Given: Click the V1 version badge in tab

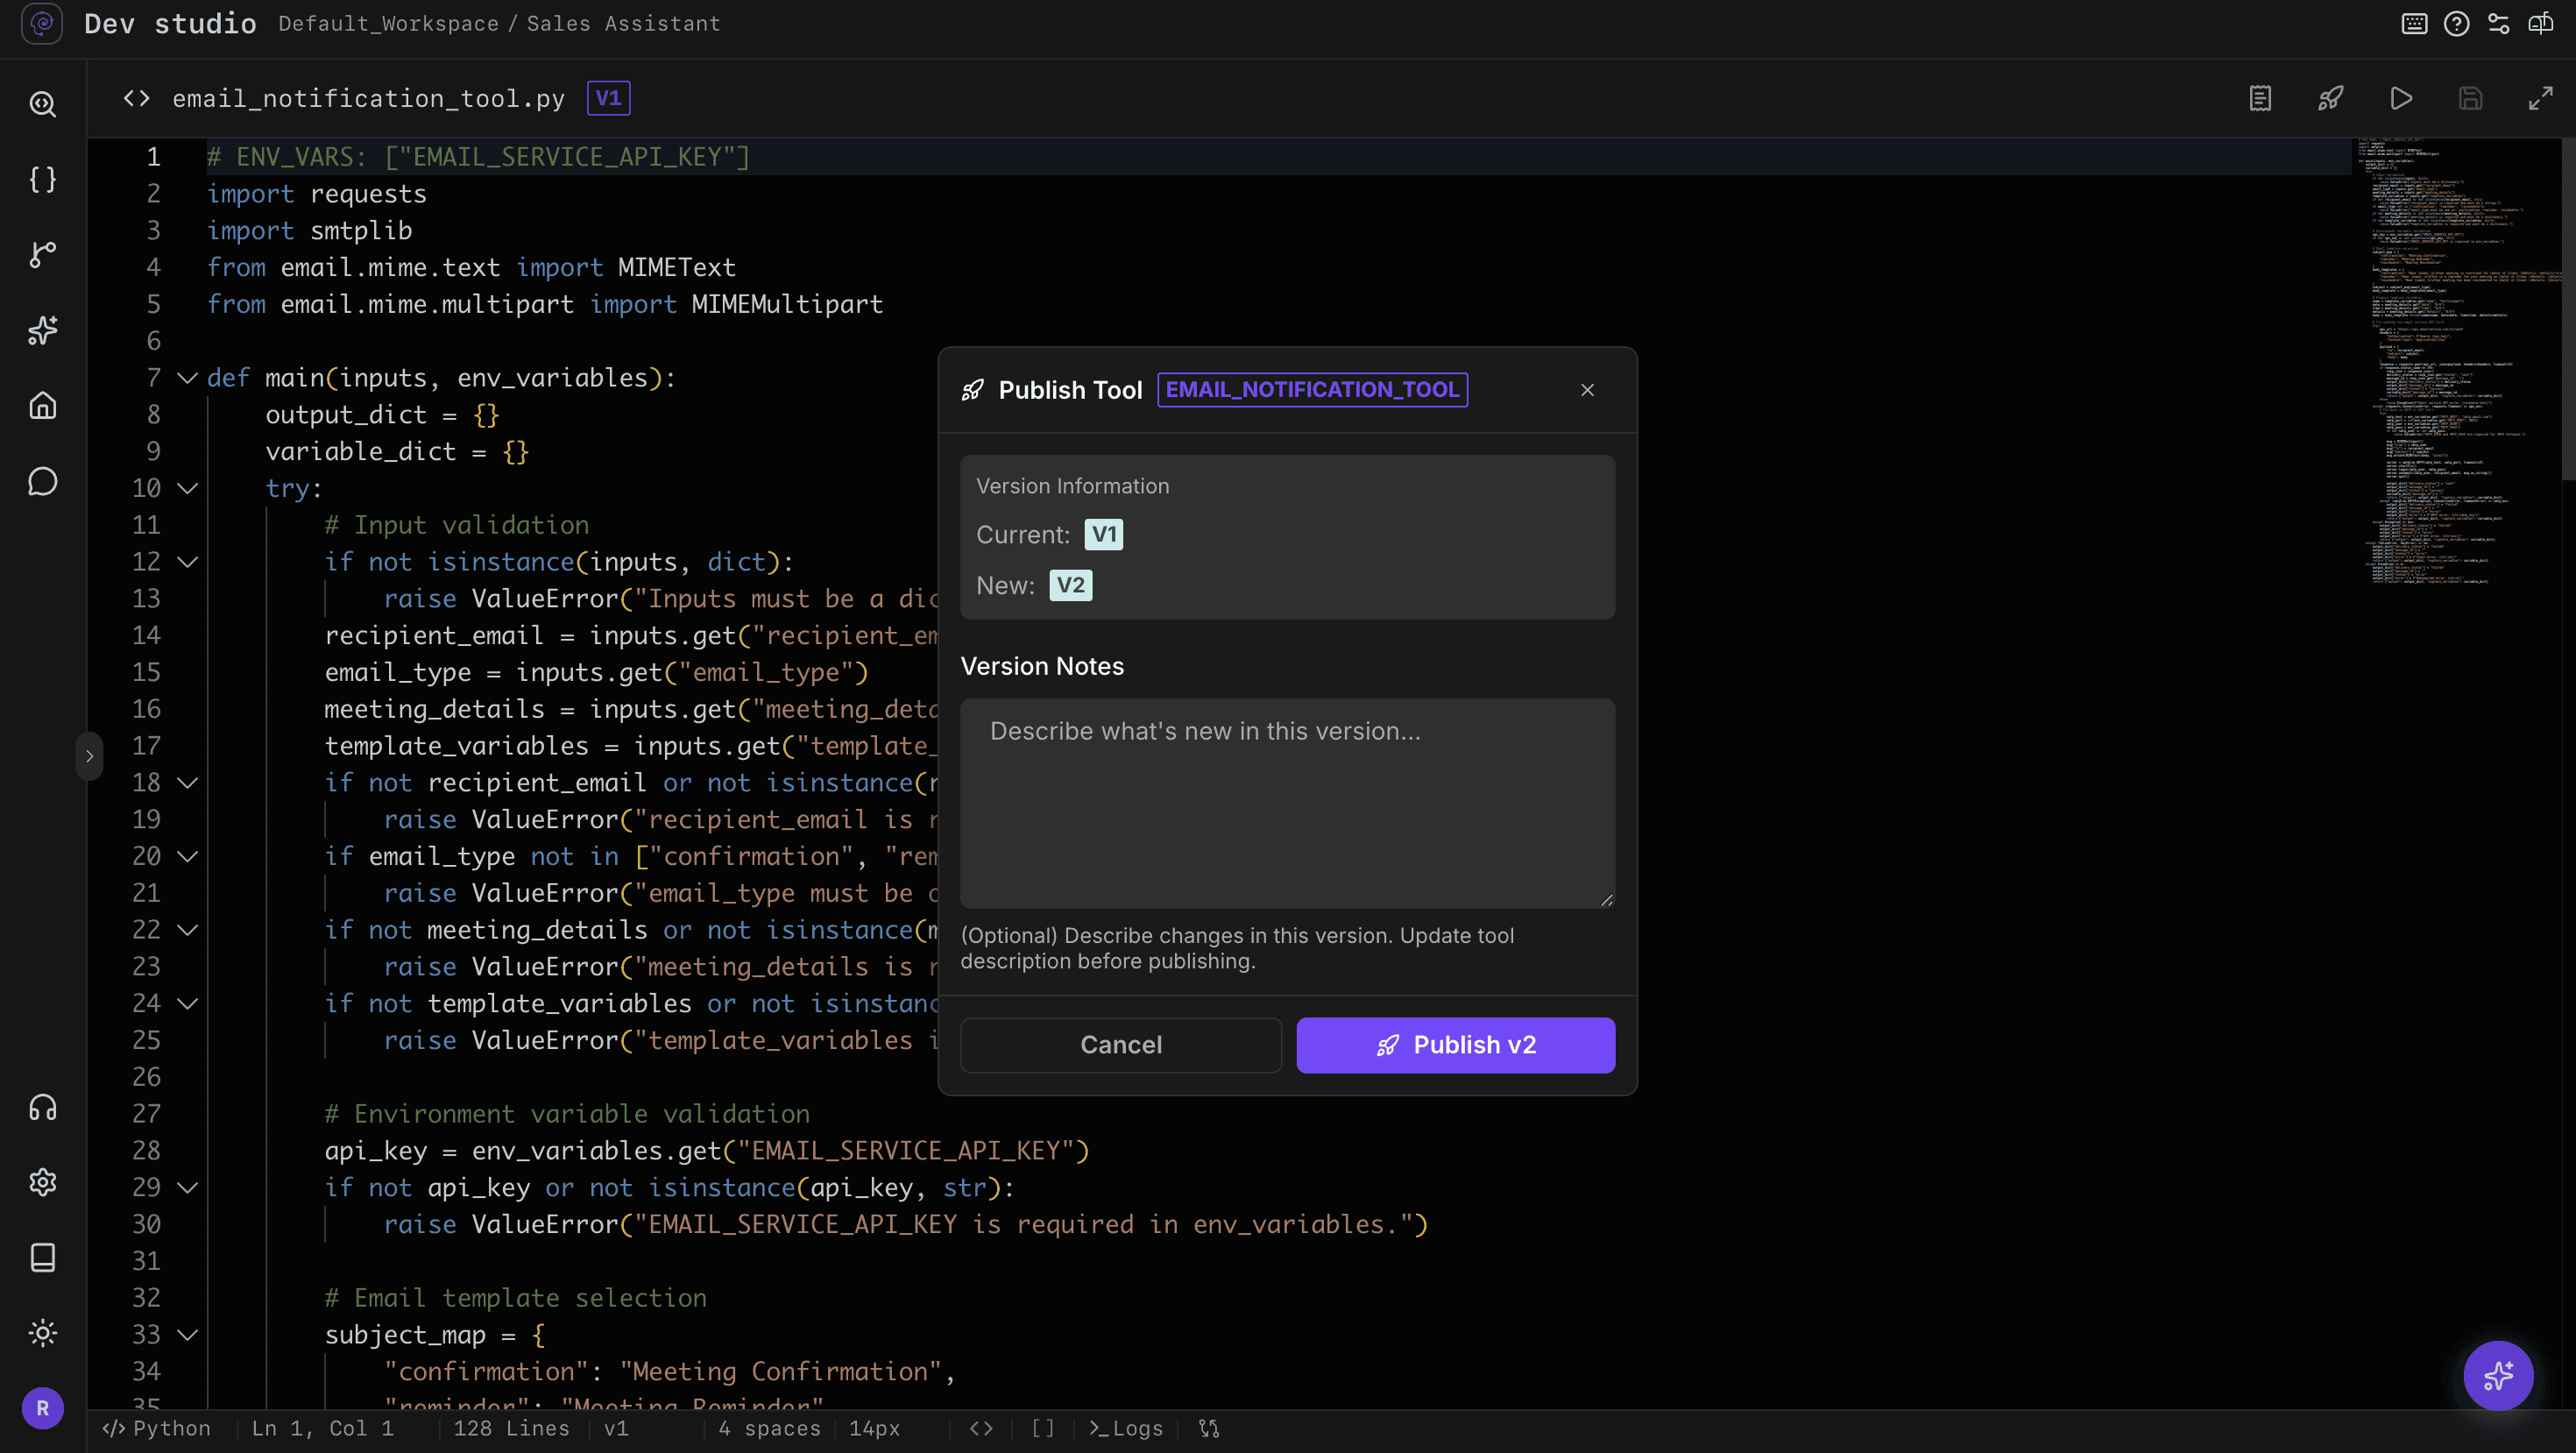Looking at the screenshot, I should 608,98.
